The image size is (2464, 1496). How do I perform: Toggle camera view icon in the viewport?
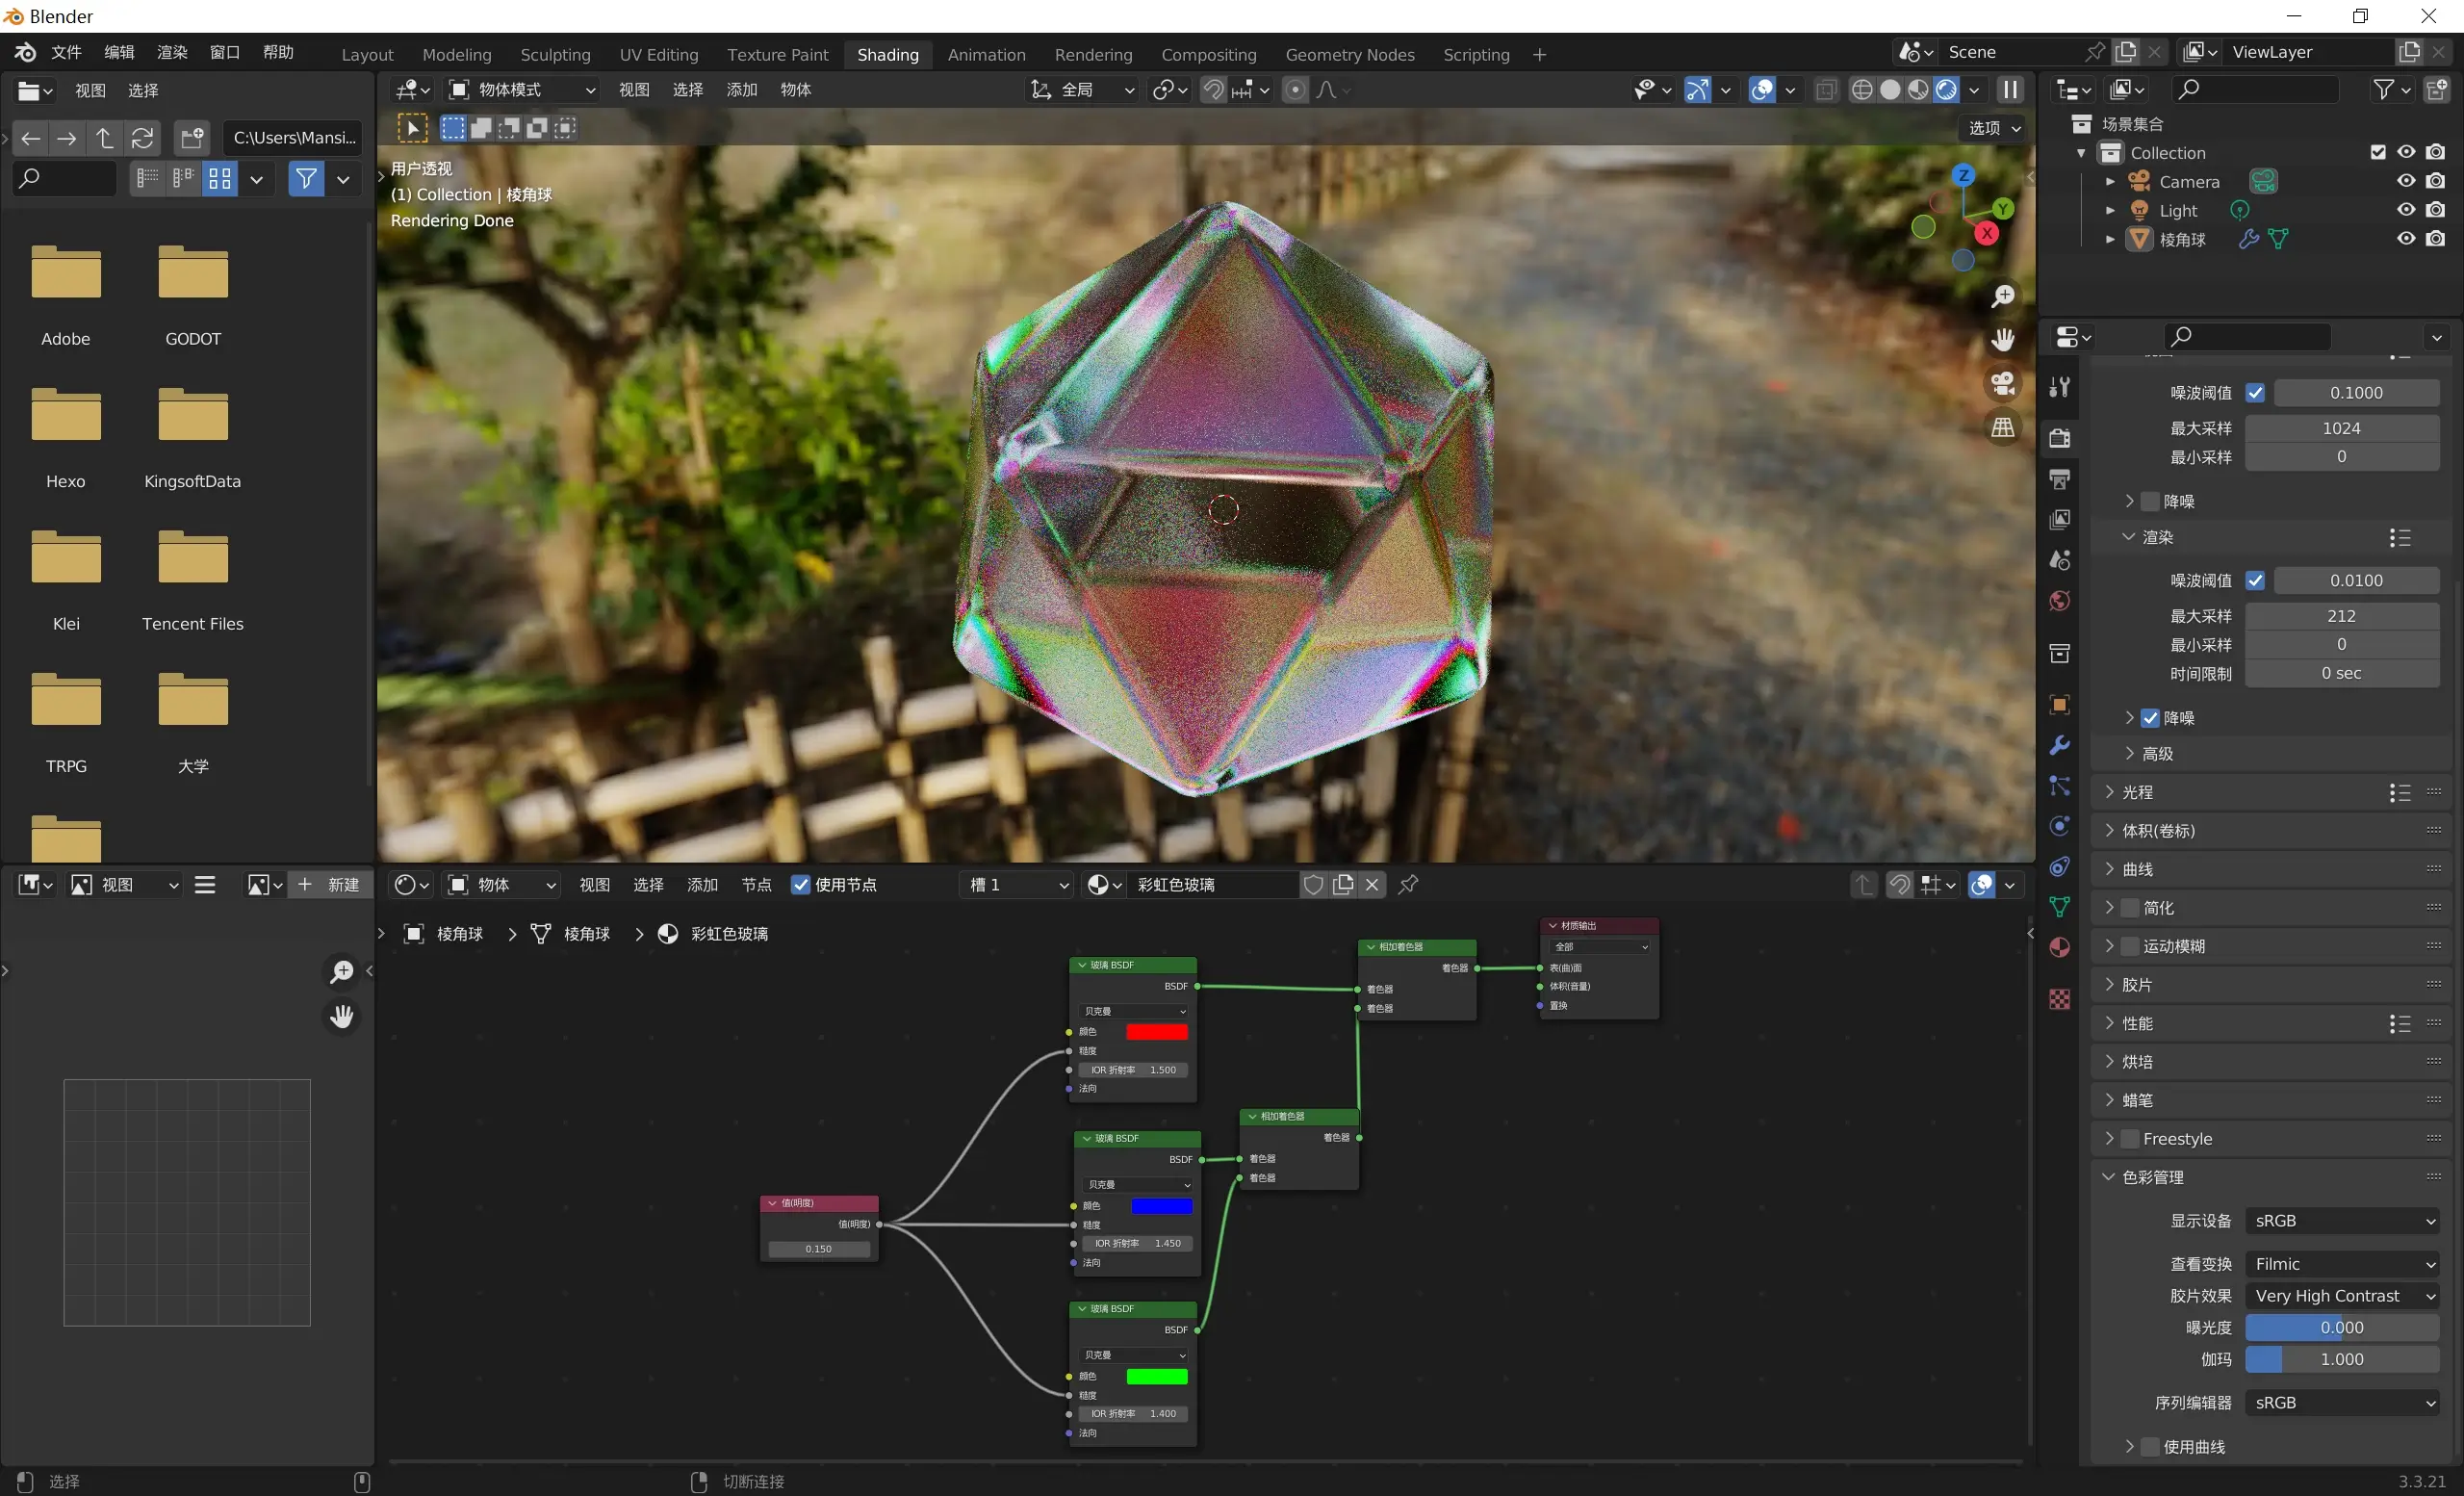point(2003,384)
